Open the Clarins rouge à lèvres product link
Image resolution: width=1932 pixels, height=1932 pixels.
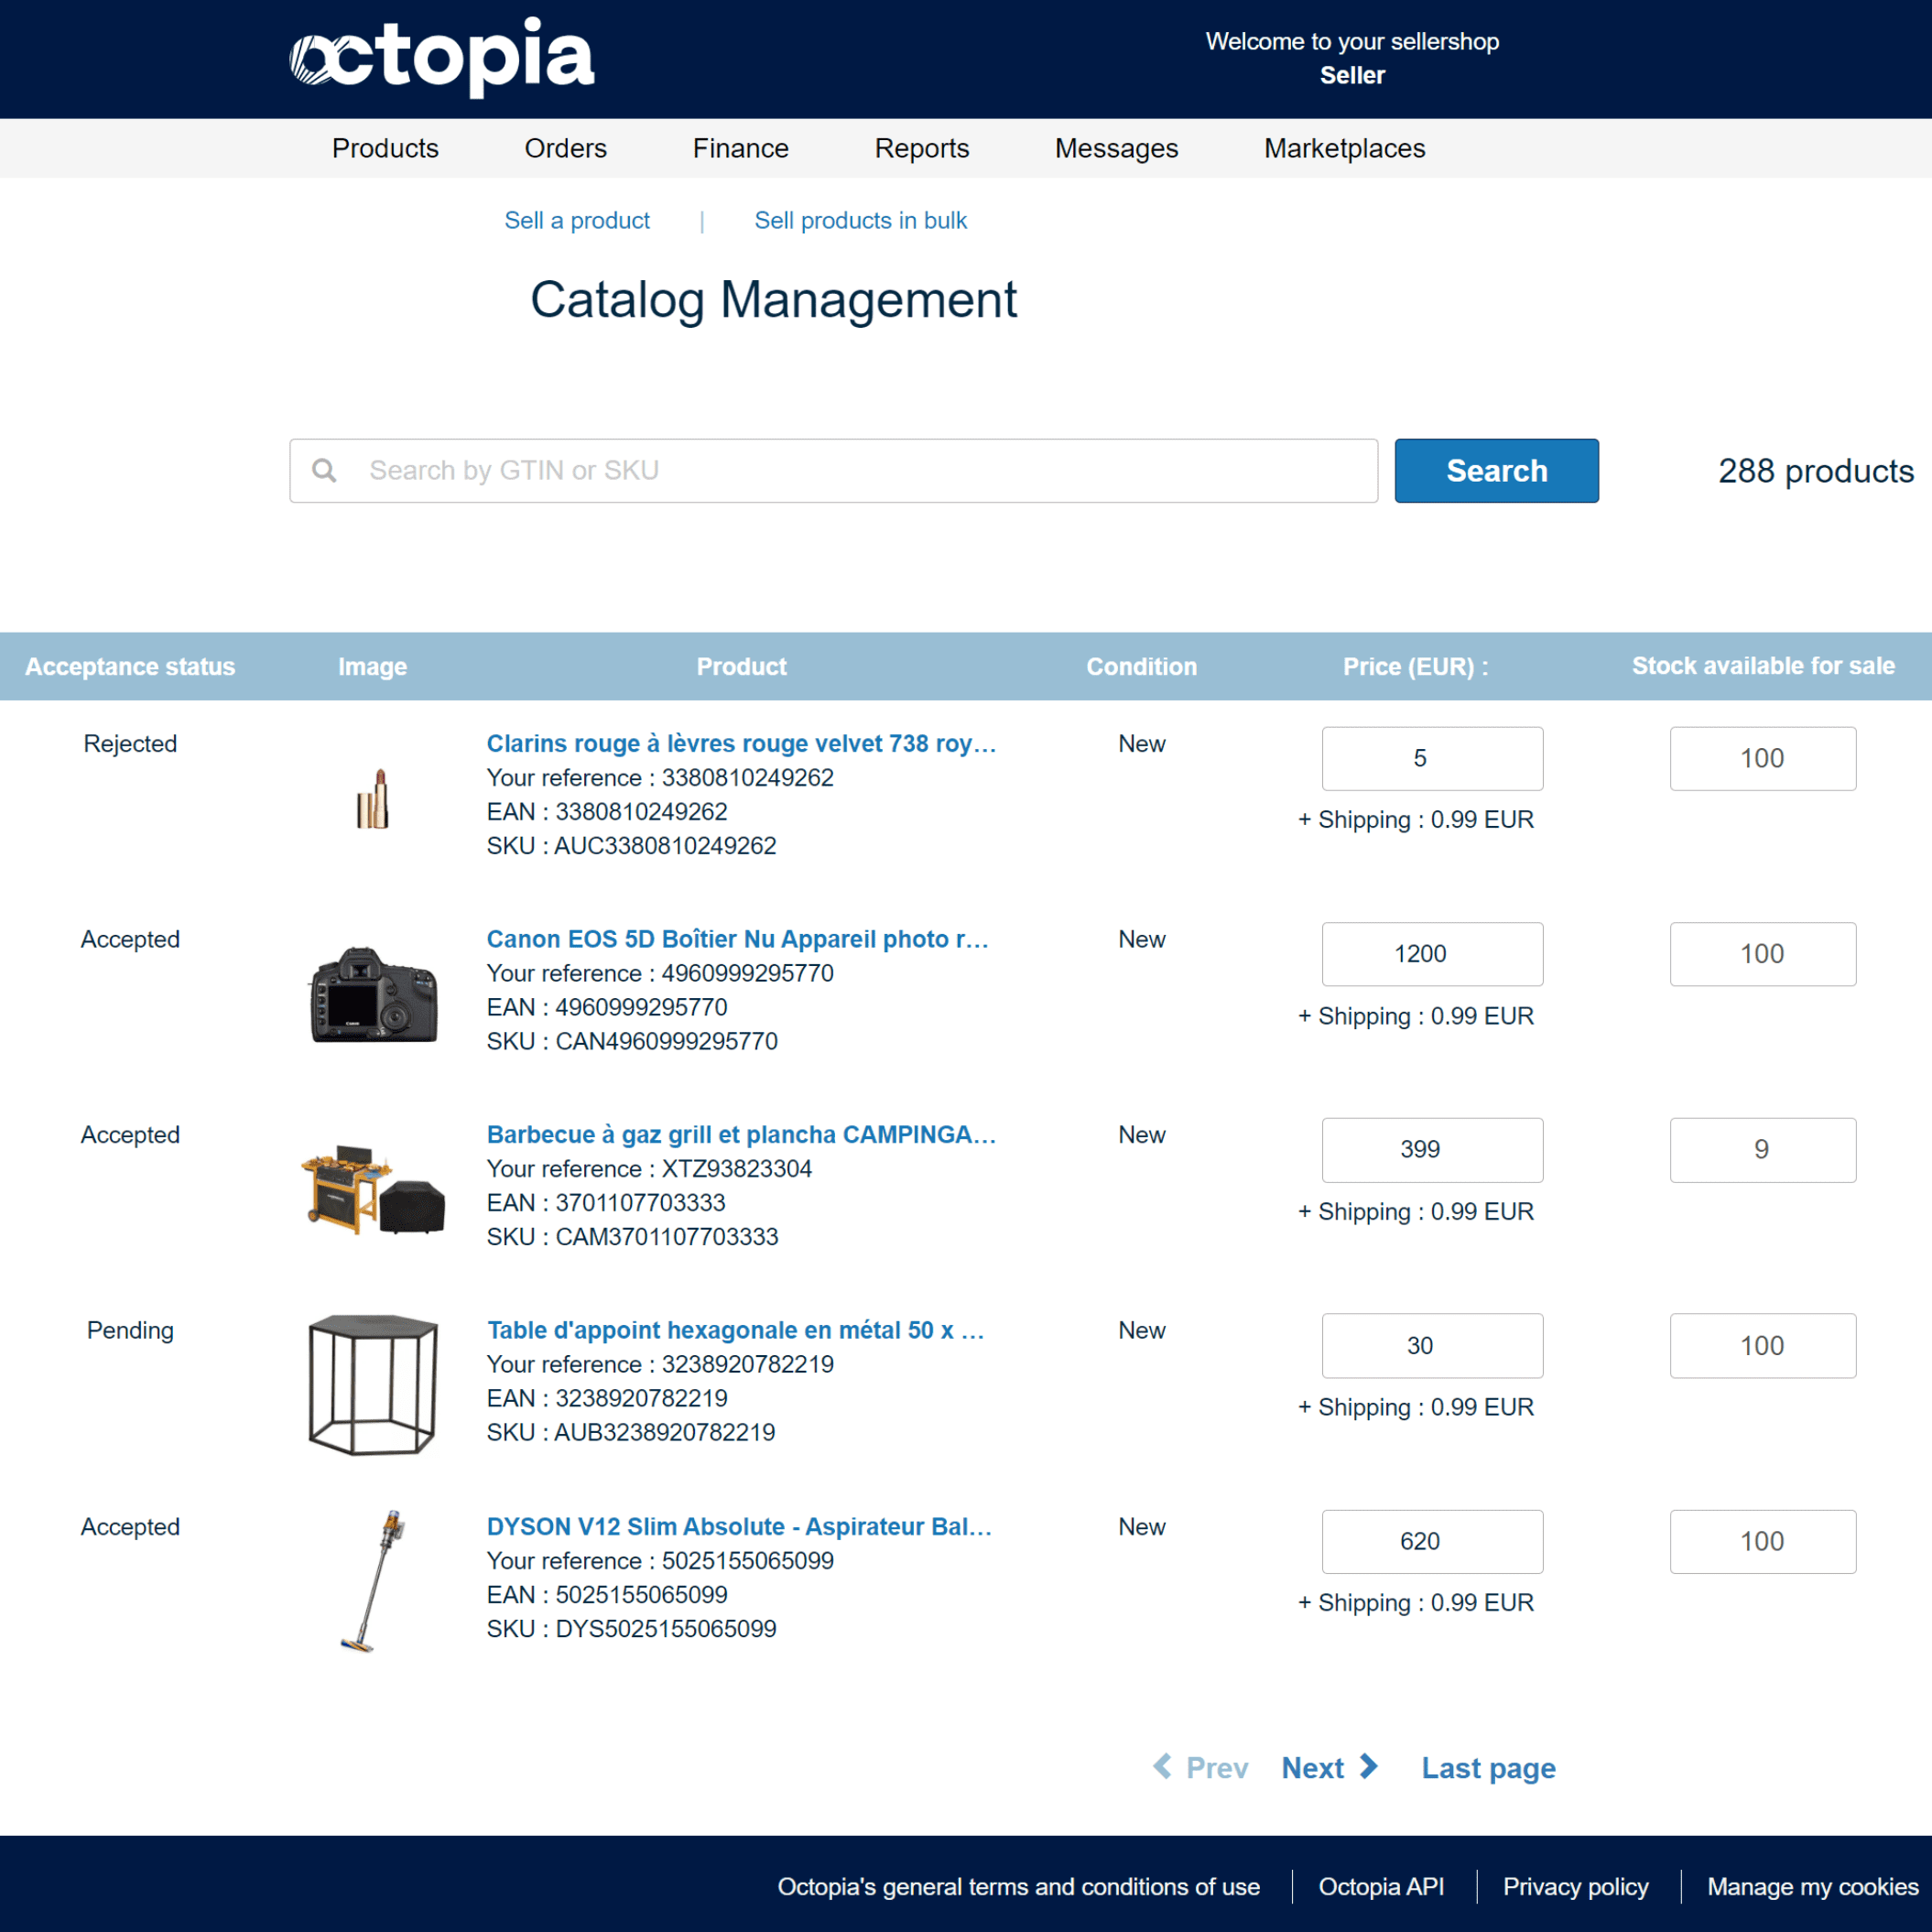tap(741, 743)
